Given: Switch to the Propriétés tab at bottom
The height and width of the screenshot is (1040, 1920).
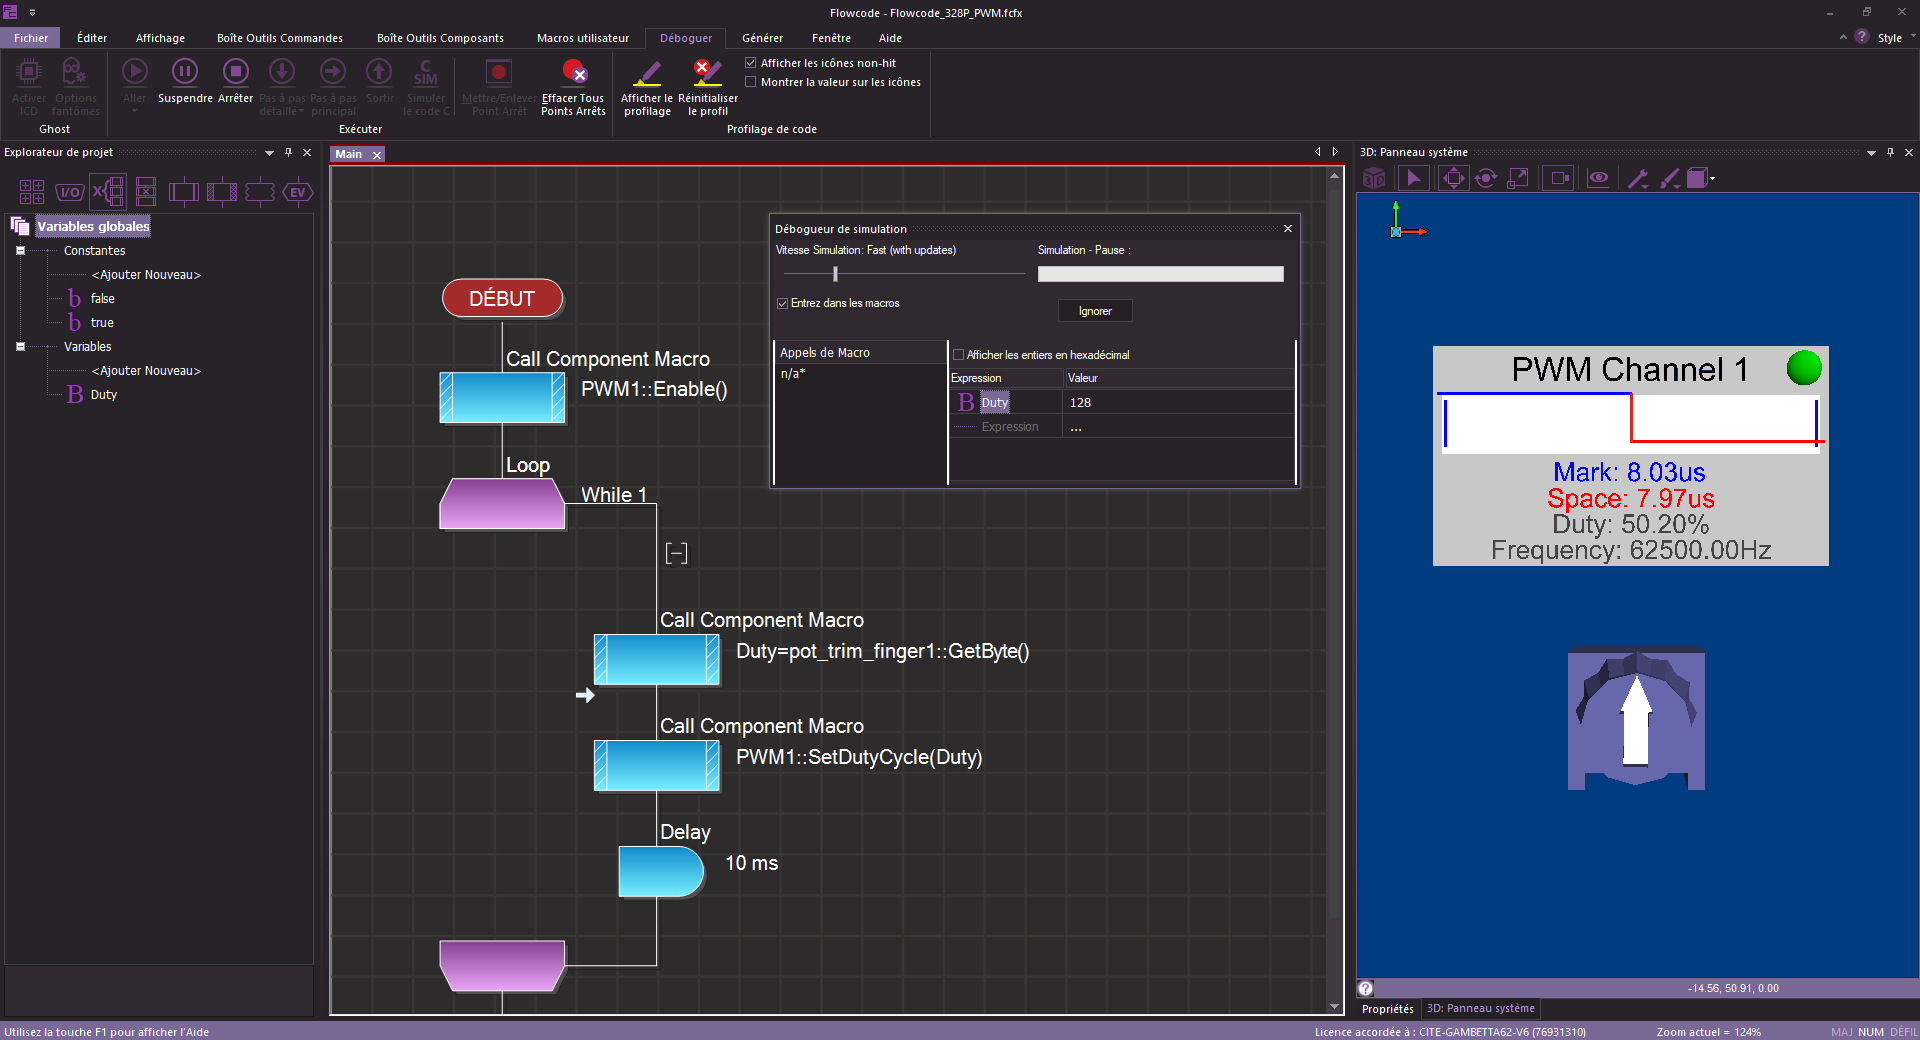Looking at the screenshot, I should (1387, 1009).
